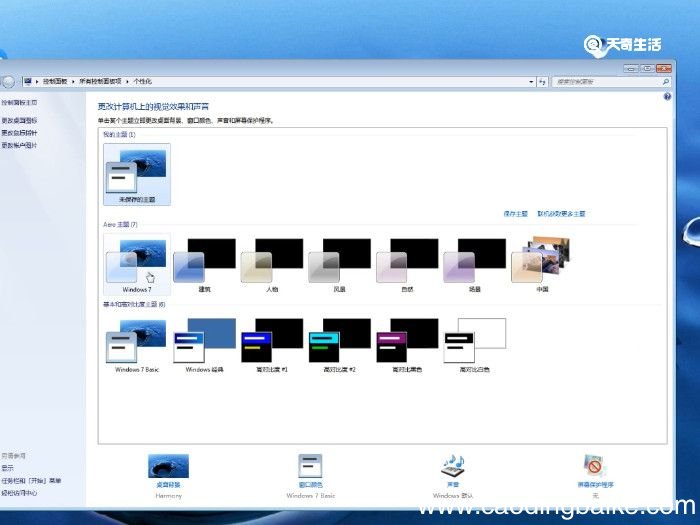
Task: Expand arrow before 控制面板 breadcrumb
Action: point(37,82)
